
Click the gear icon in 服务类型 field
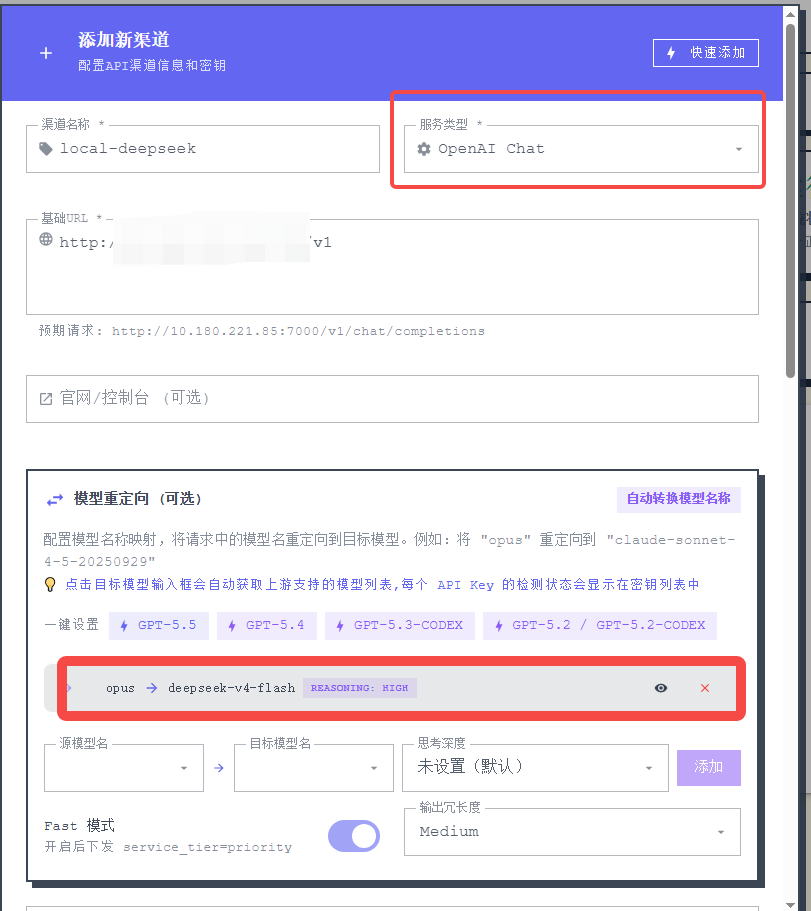424,149
